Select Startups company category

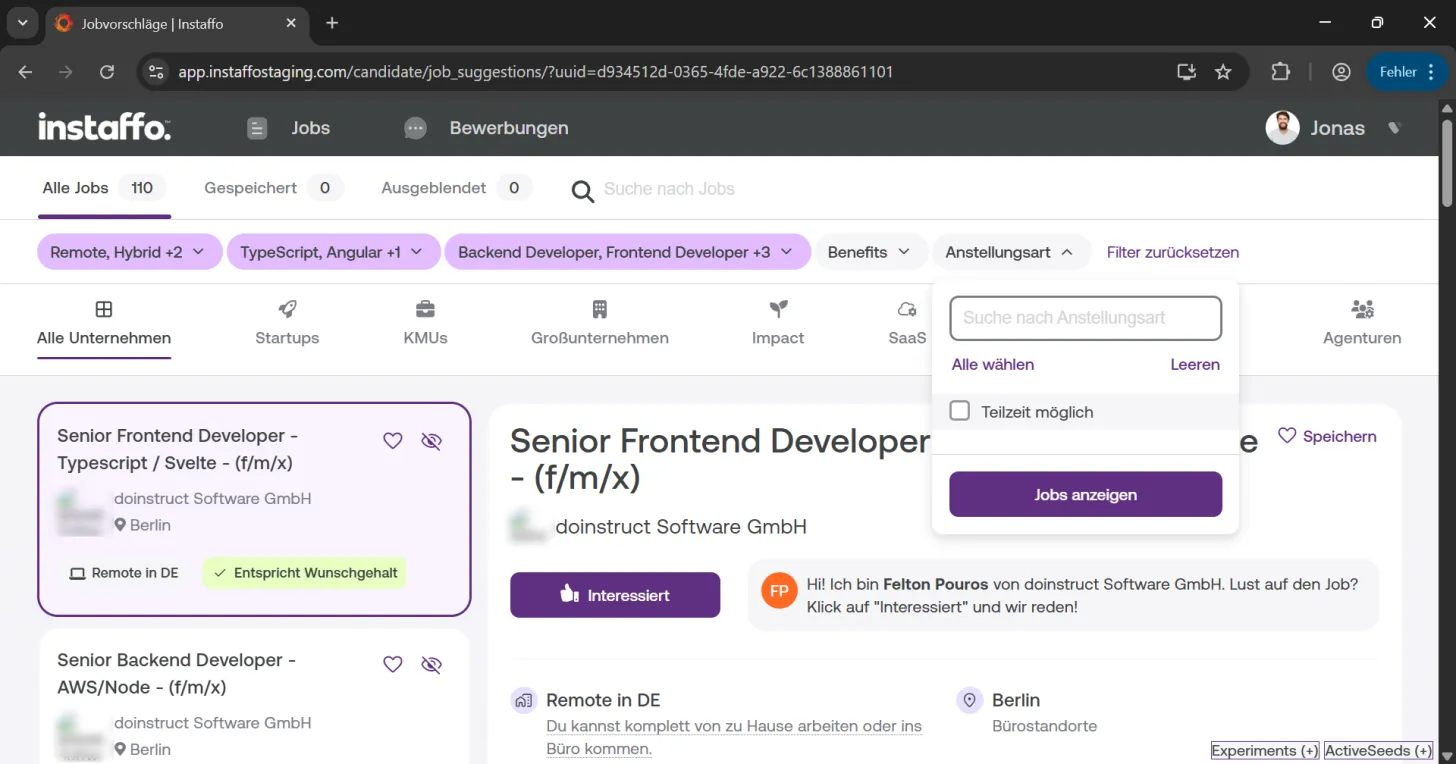point(287,323)
